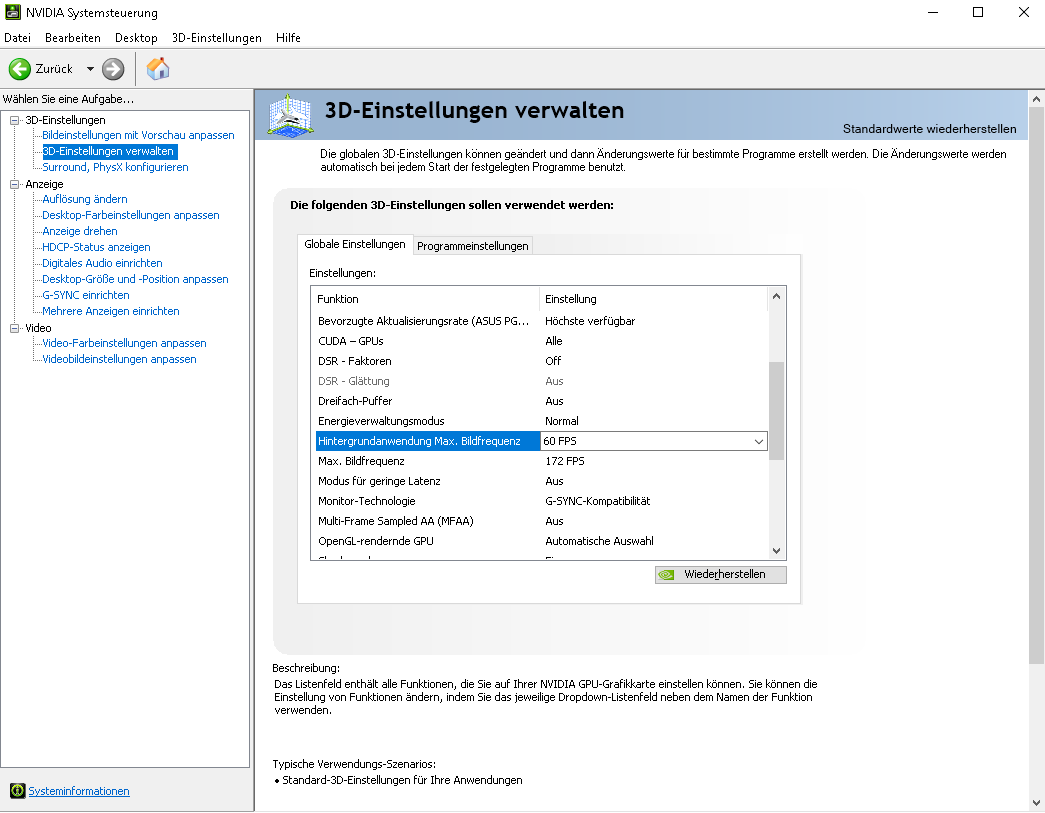Select the Modus für geringe Latenz row
Image resolution: width=1045 pixels, height=813 pixels.
click(541, 481)
